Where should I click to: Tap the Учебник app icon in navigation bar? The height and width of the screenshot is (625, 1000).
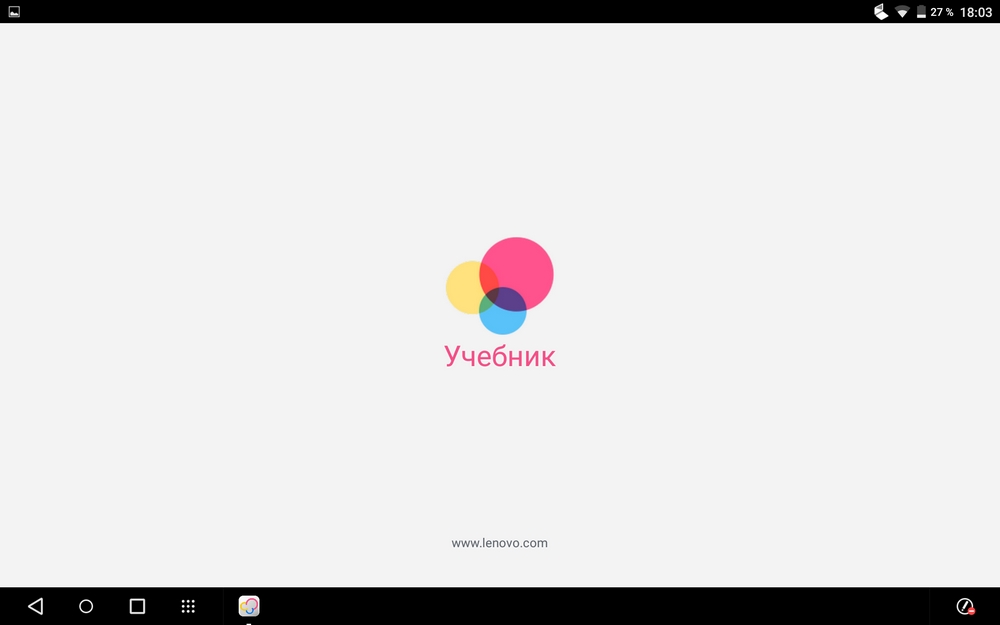click(249, 606)
